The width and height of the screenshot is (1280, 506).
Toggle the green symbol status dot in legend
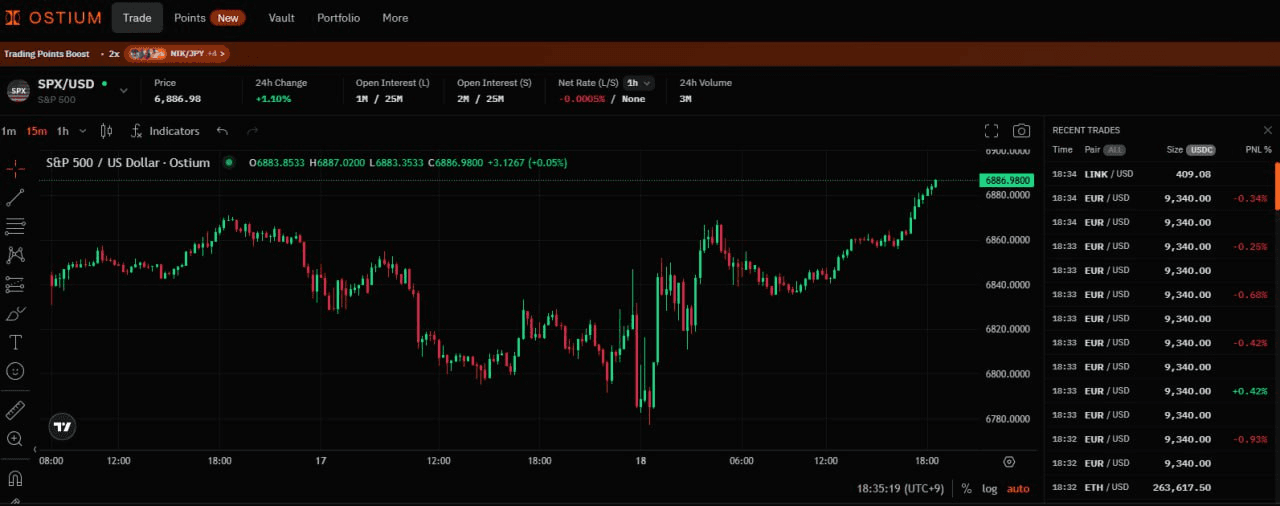[228, 162]
